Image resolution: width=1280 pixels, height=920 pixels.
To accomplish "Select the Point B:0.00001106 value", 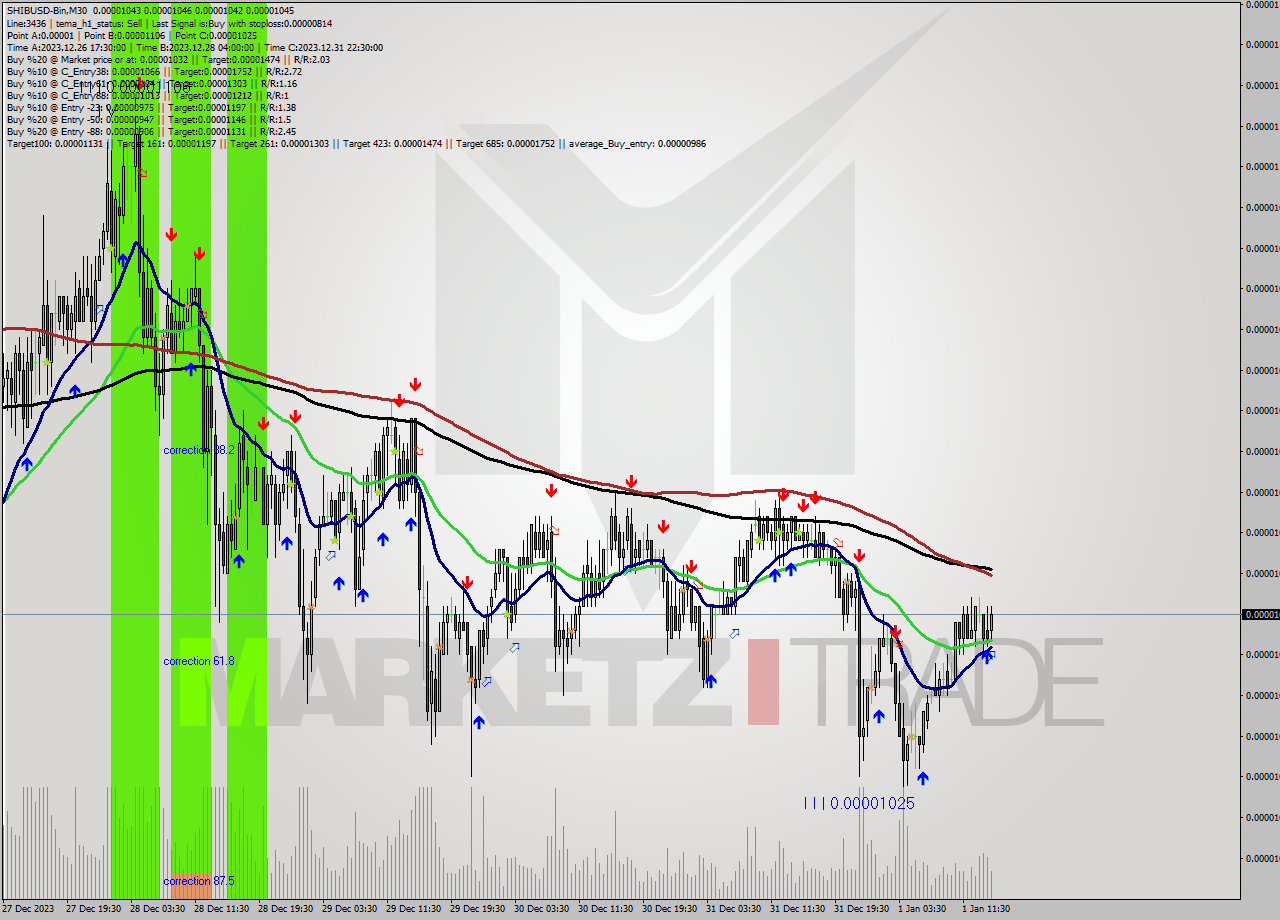I will (125, 35).
